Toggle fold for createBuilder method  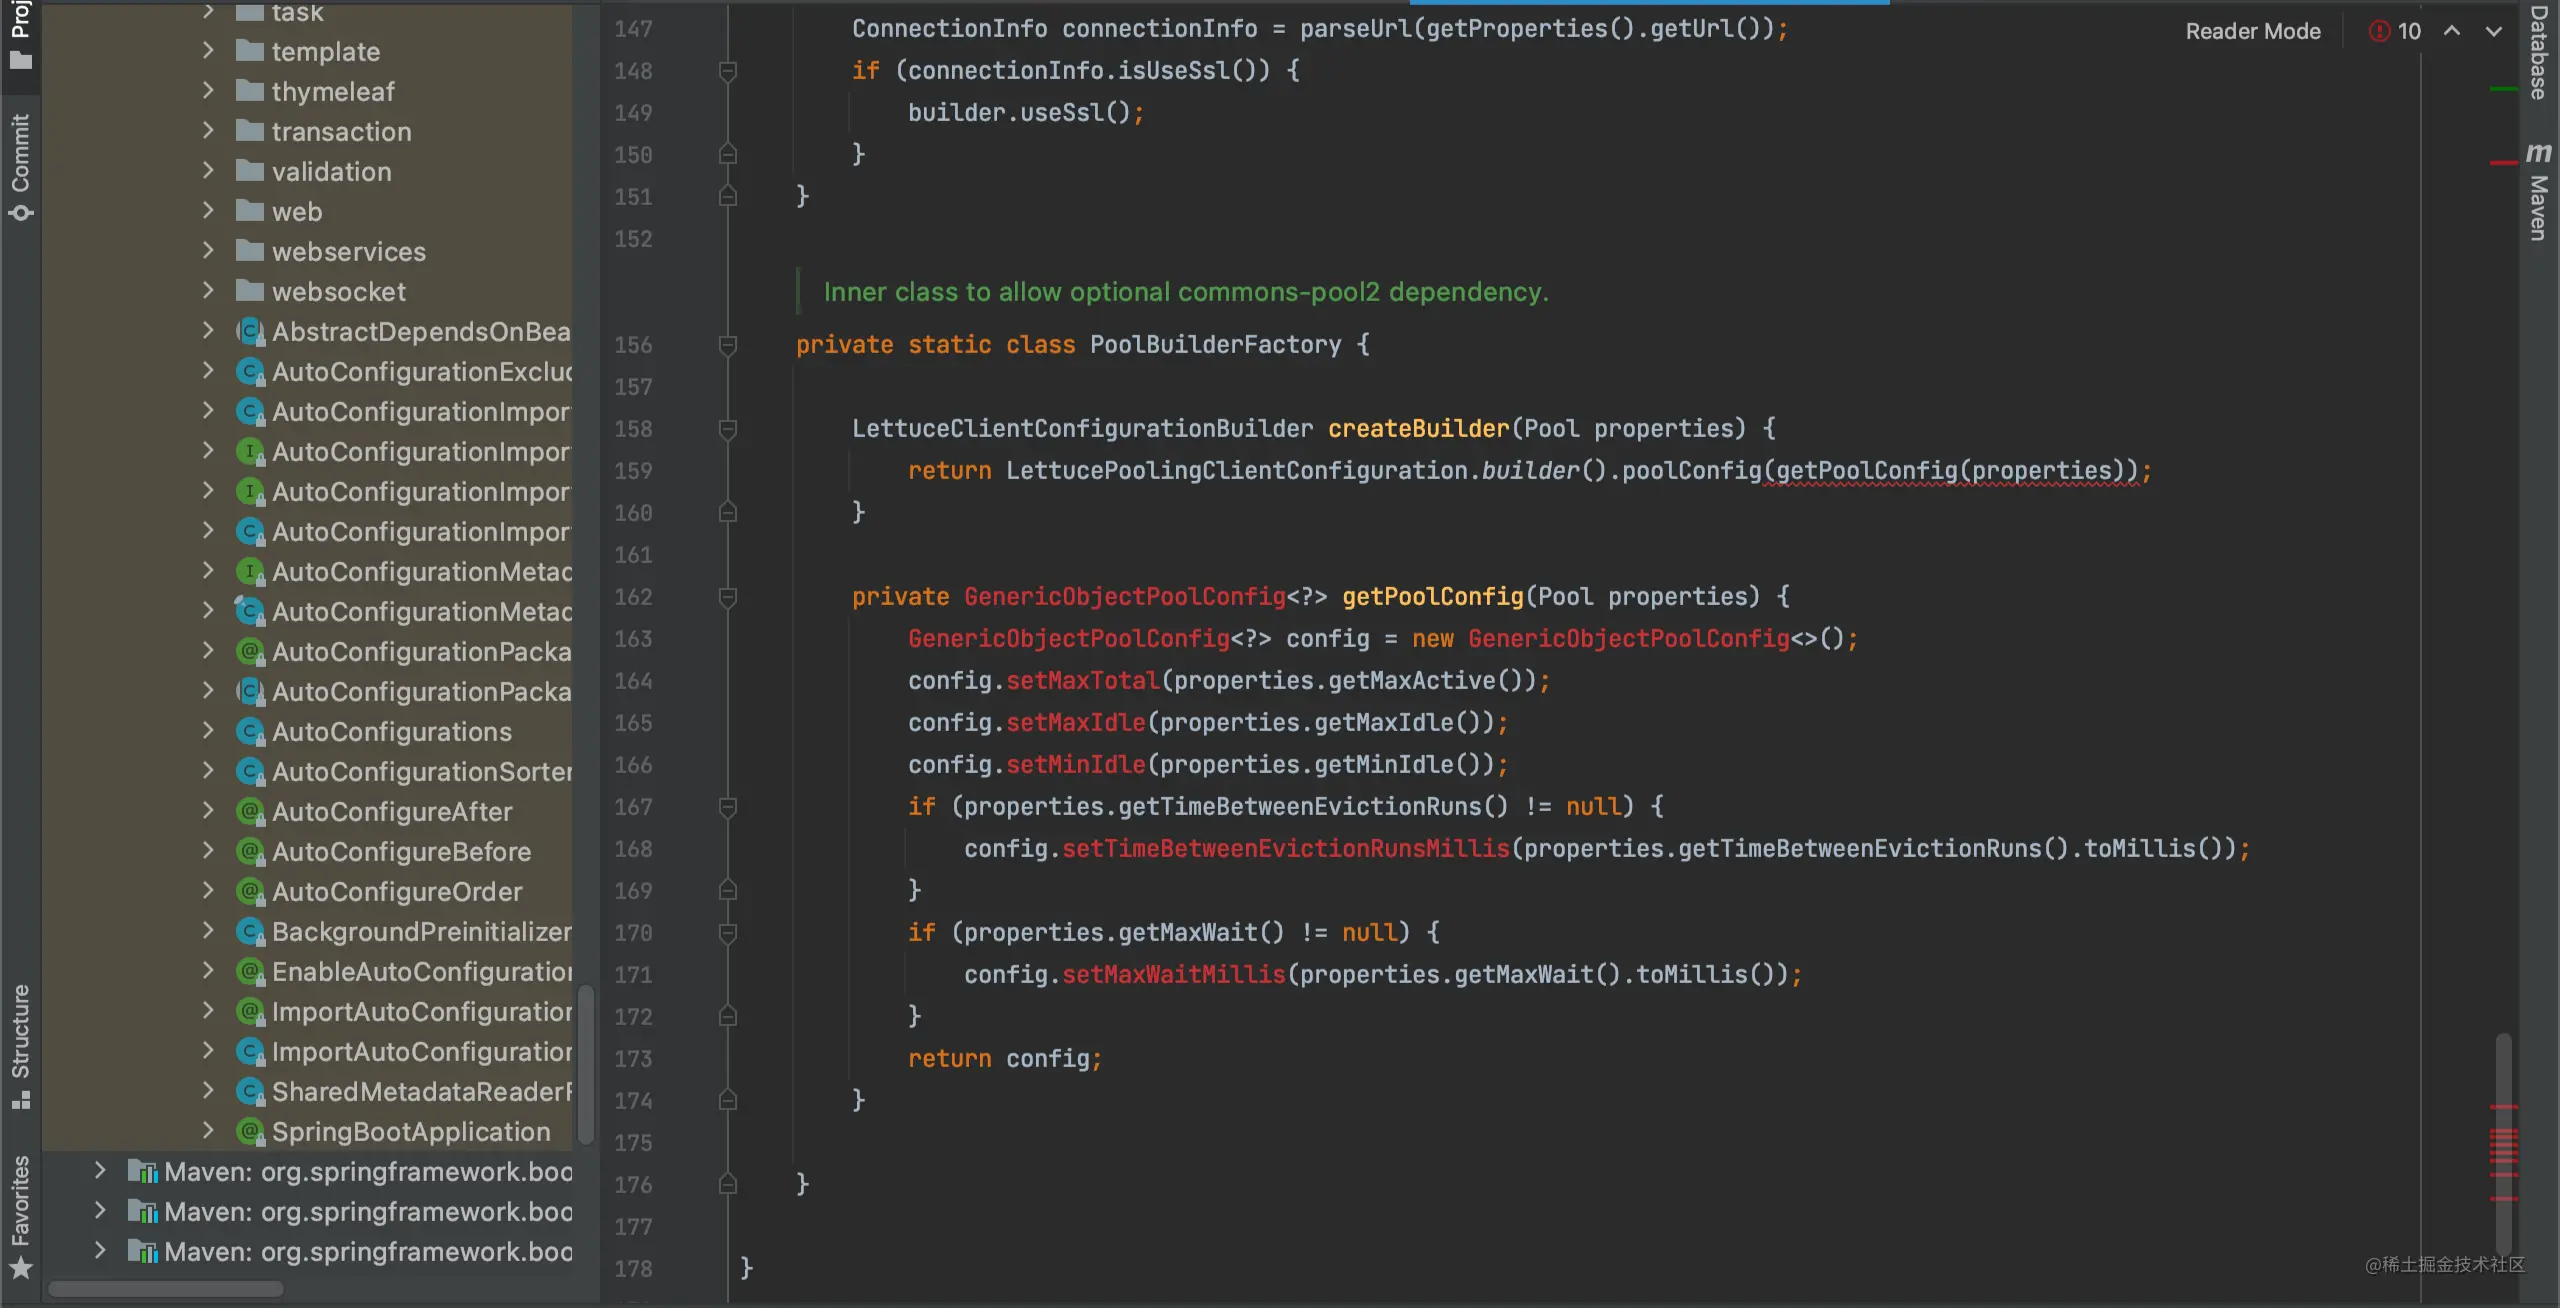pyautogui.click(x=728, y=429)
